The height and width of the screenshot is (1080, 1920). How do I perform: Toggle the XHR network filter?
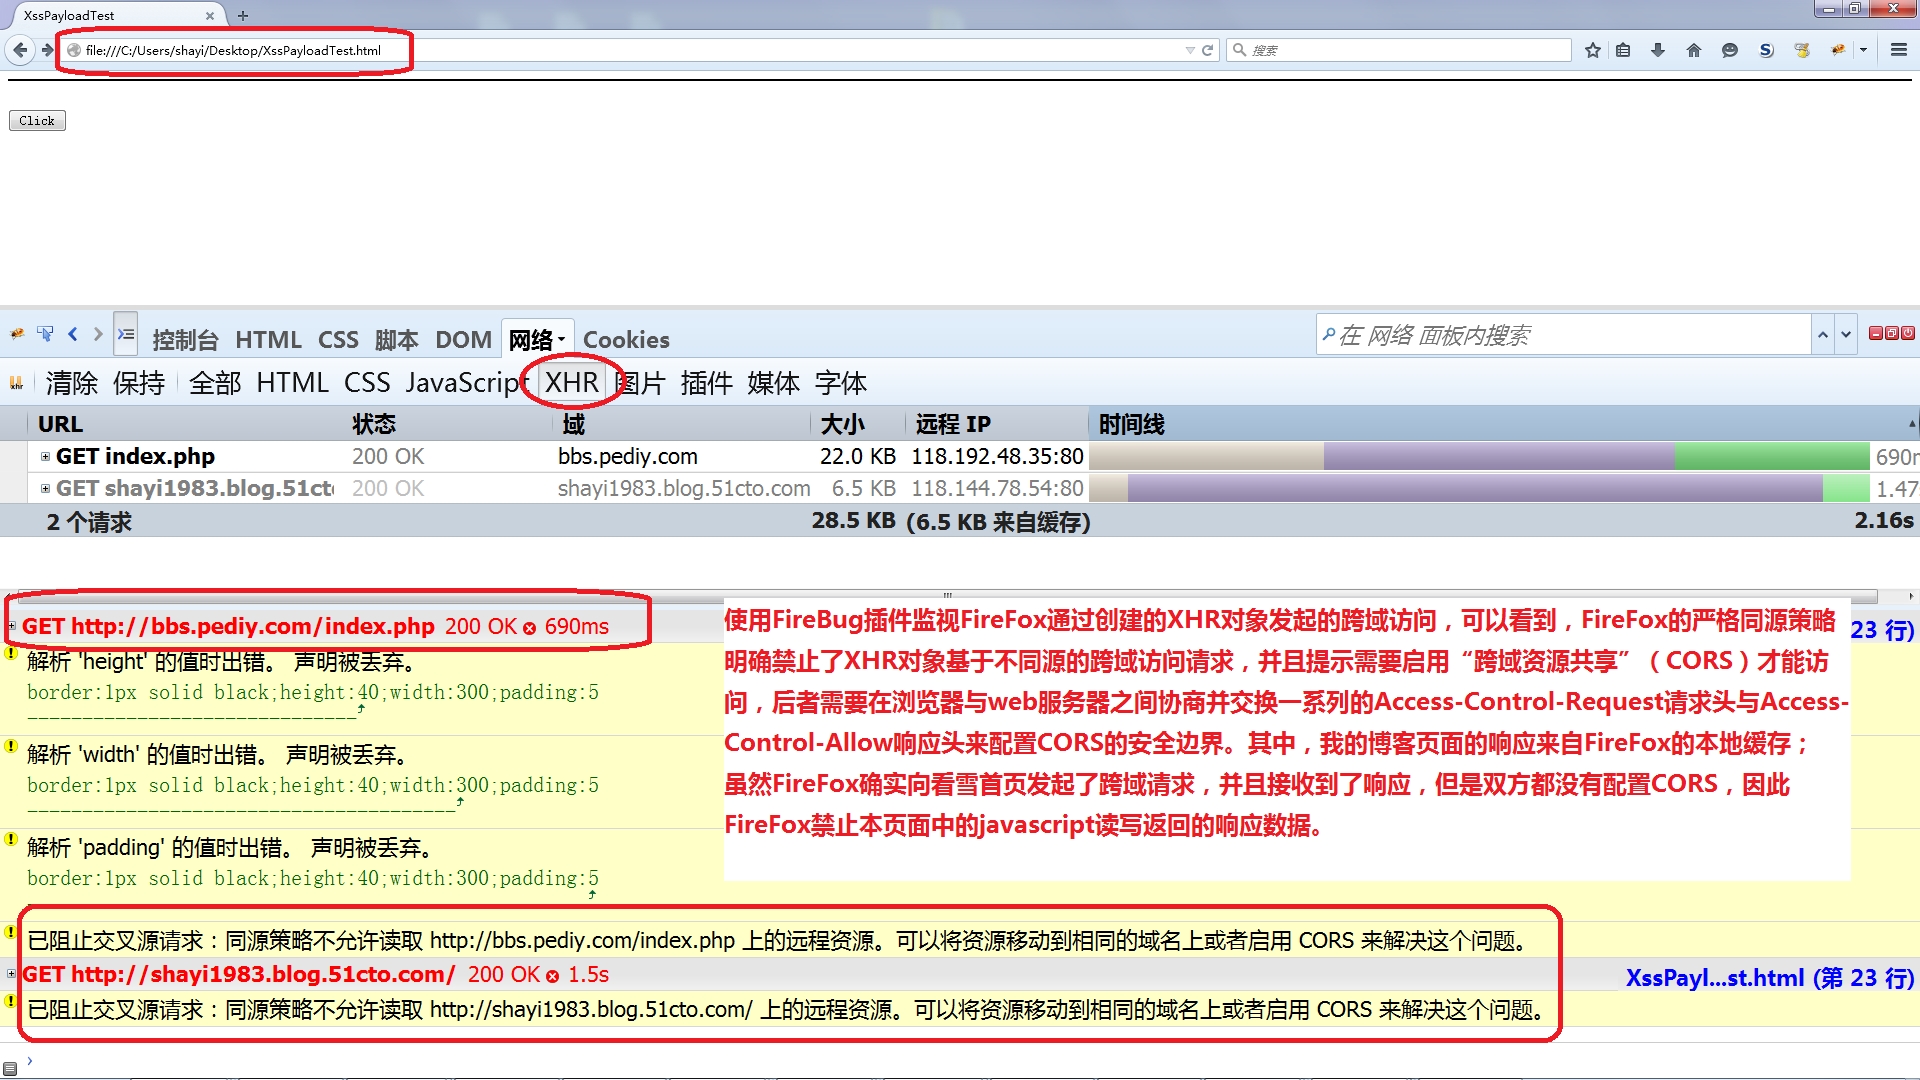click(x=571, y=382)
